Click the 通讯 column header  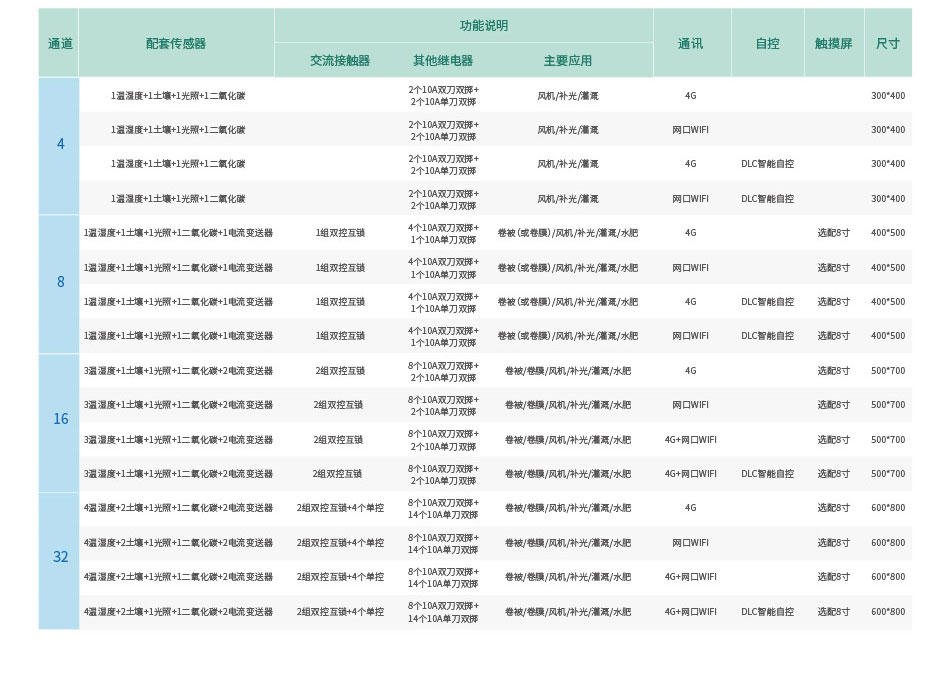pyautogui.click(x=691, y=43)
